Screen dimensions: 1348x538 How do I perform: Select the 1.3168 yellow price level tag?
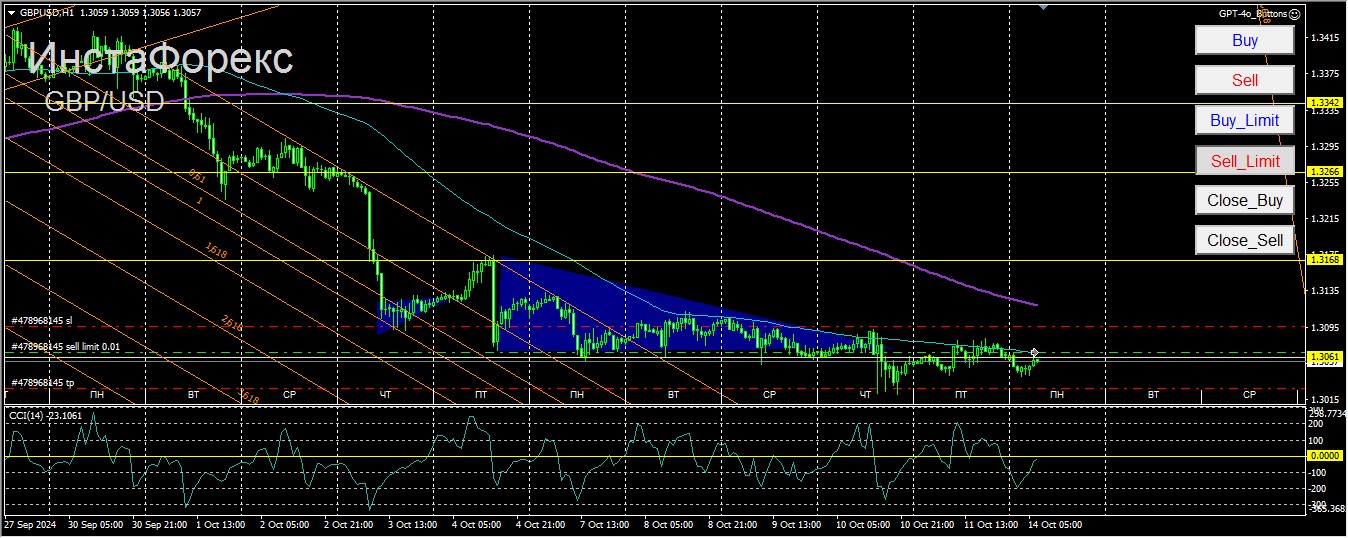[x=1324, y=260]
